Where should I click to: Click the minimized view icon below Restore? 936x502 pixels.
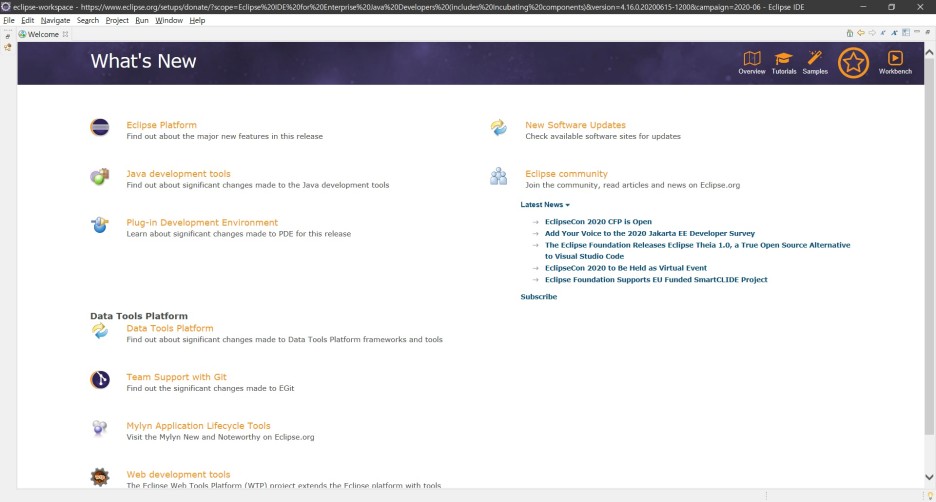8,47
